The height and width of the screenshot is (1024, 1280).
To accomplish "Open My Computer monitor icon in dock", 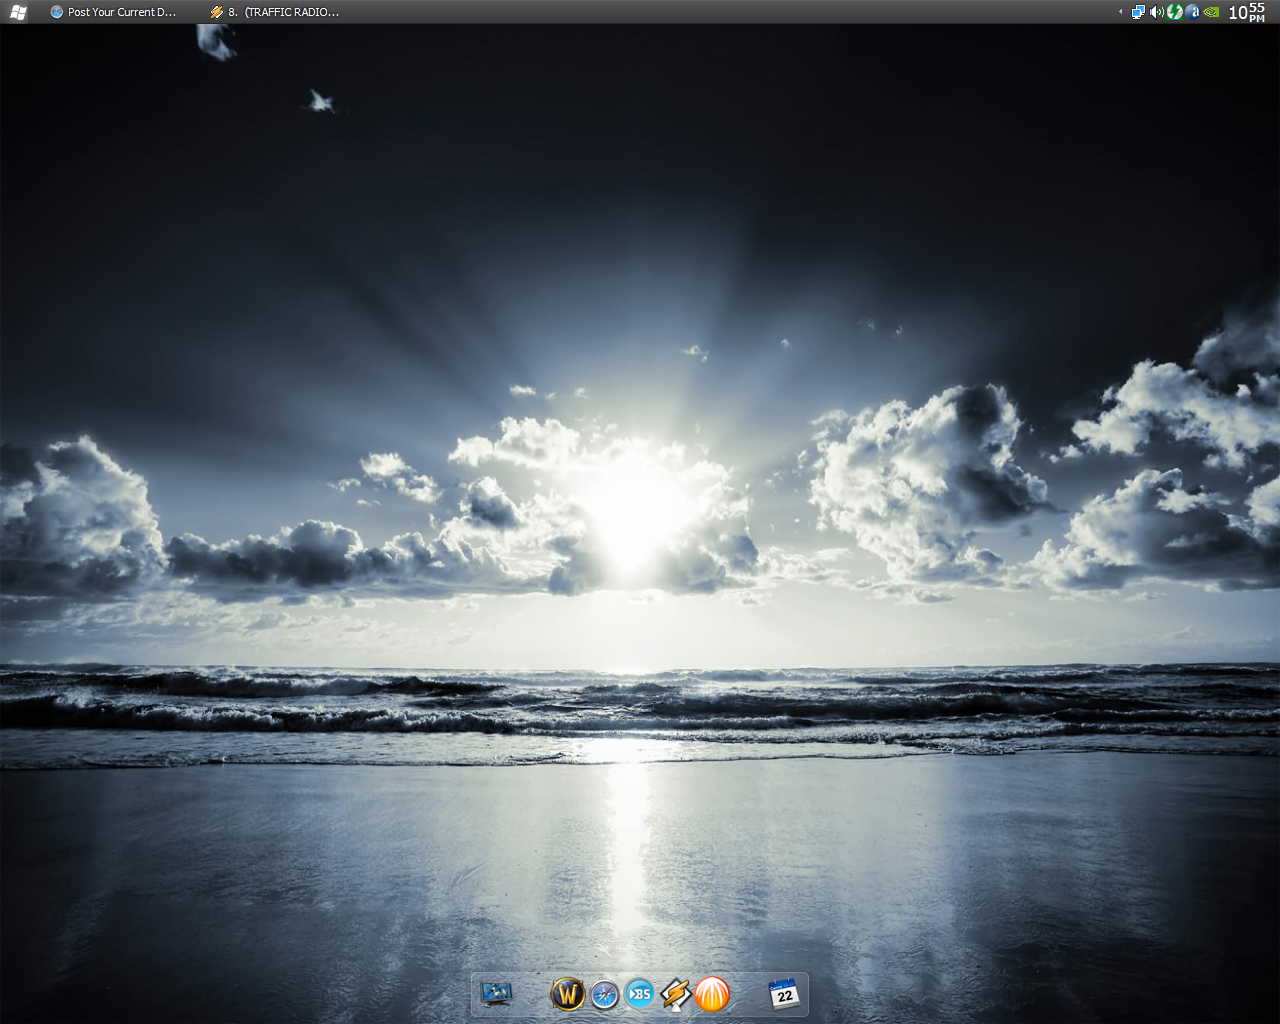I will pyautogui.click(x=496, y=994).
